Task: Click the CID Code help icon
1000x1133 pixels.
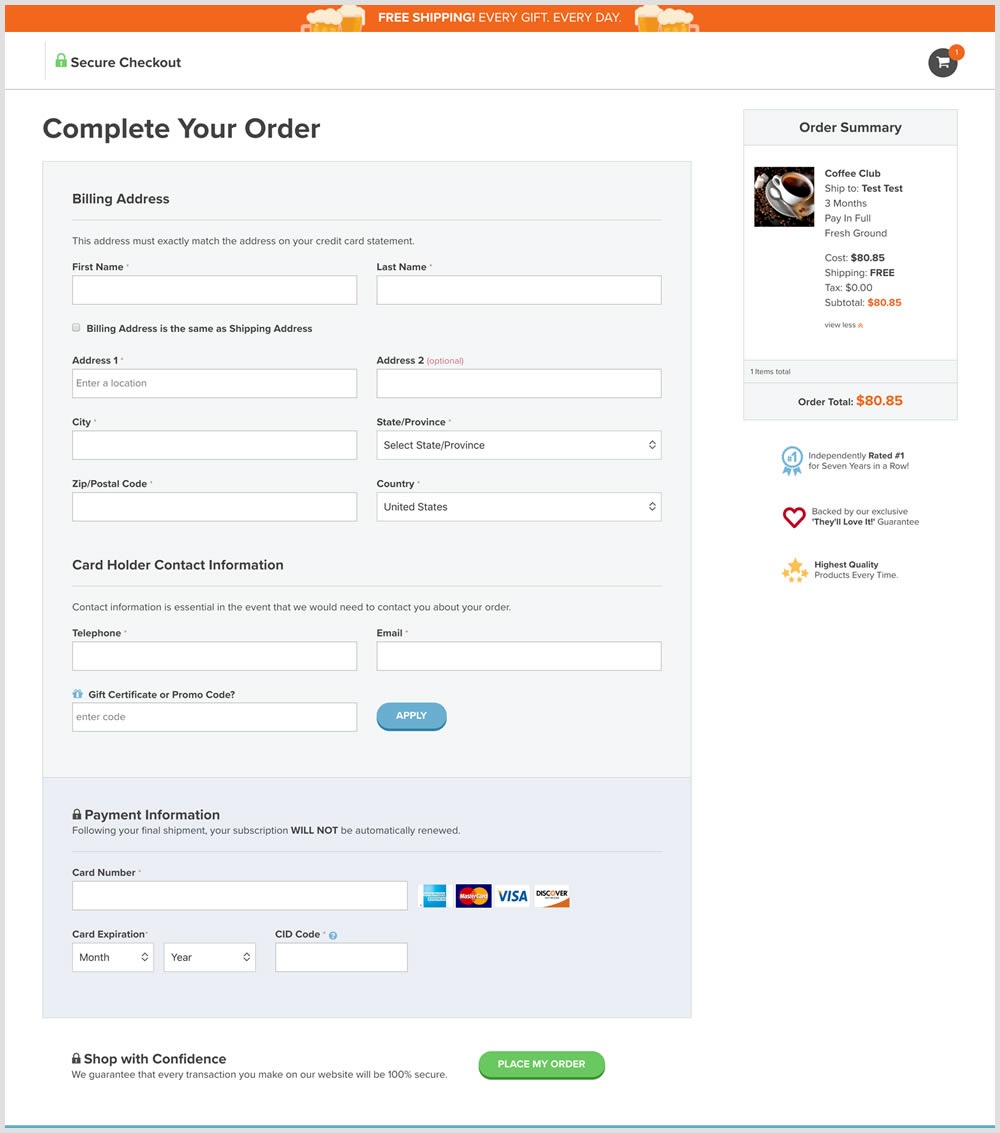Action: (x=333, y=936)
